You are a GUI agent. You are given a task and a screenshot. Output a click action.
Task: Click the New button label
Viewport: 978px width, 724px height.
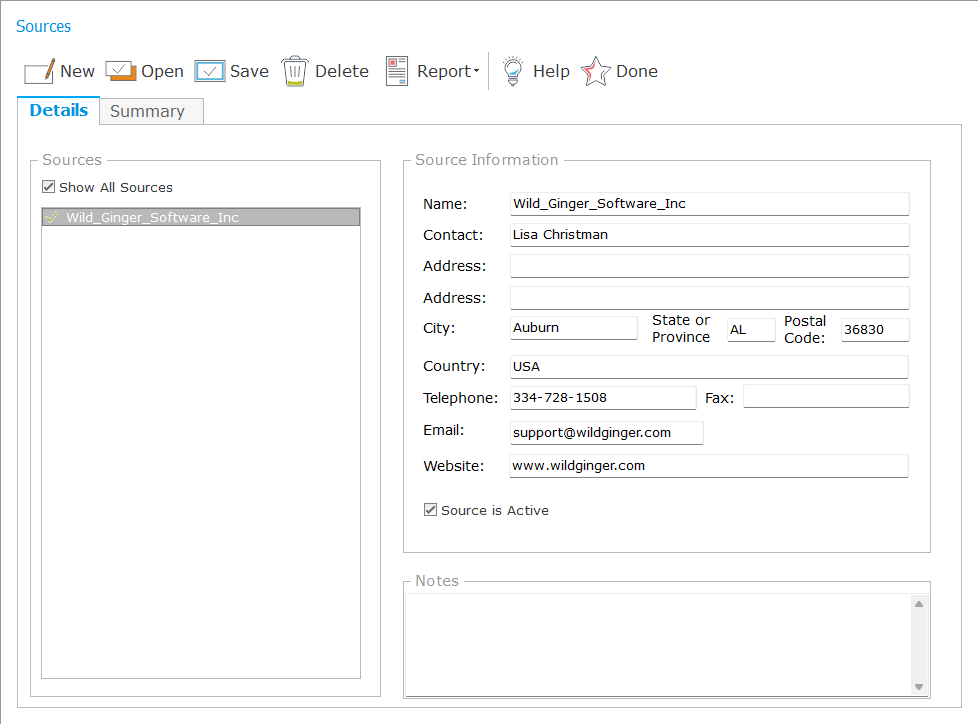[77, 71]
